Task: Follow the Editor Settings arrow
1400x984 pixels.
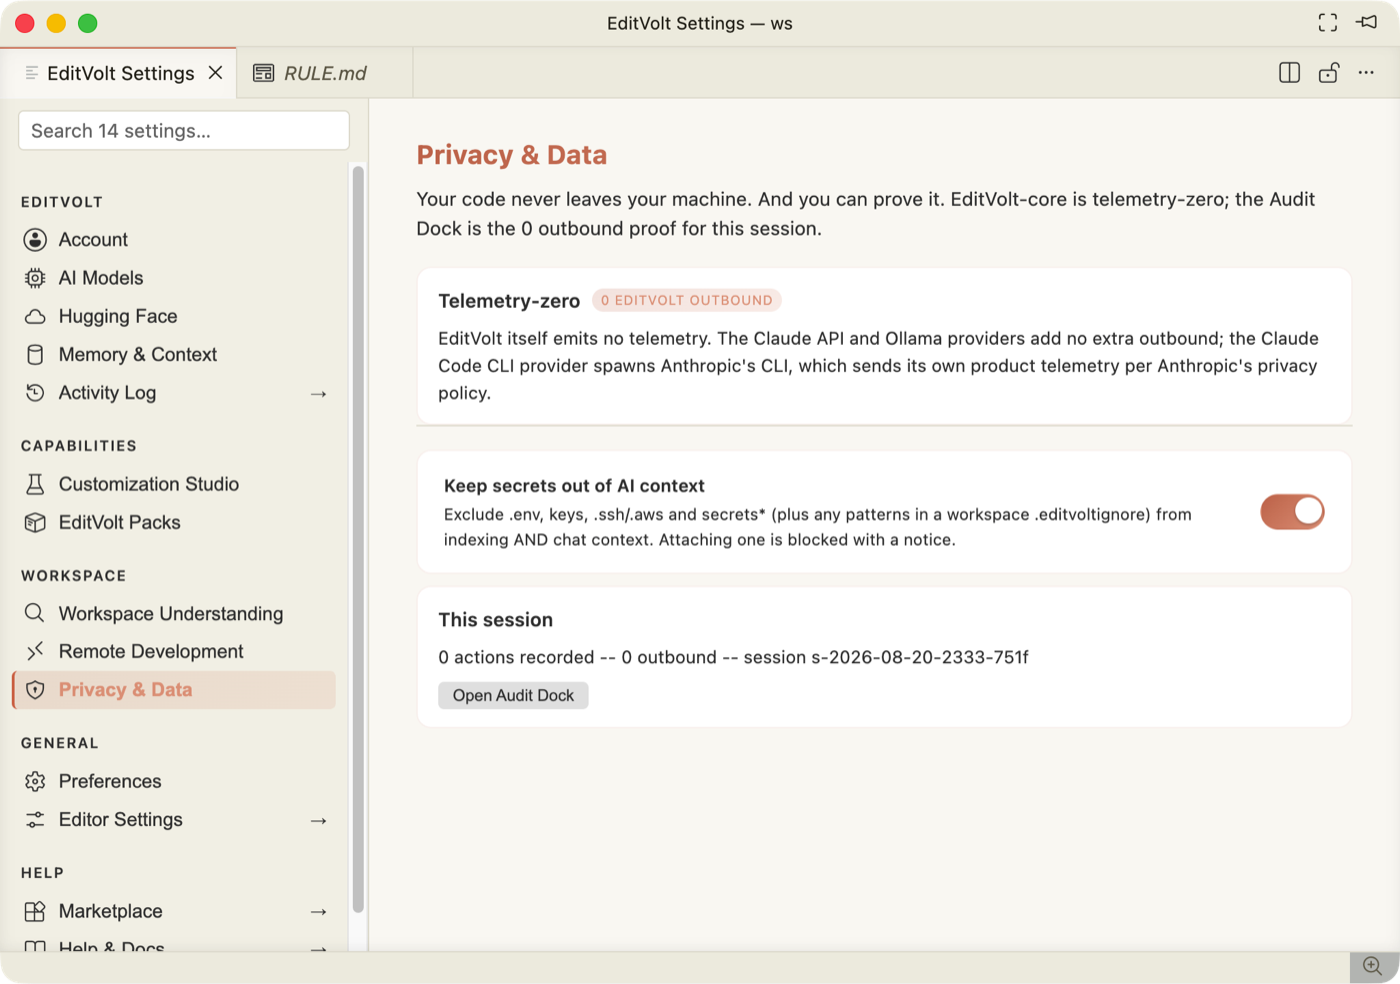Action: coord(318,821)
